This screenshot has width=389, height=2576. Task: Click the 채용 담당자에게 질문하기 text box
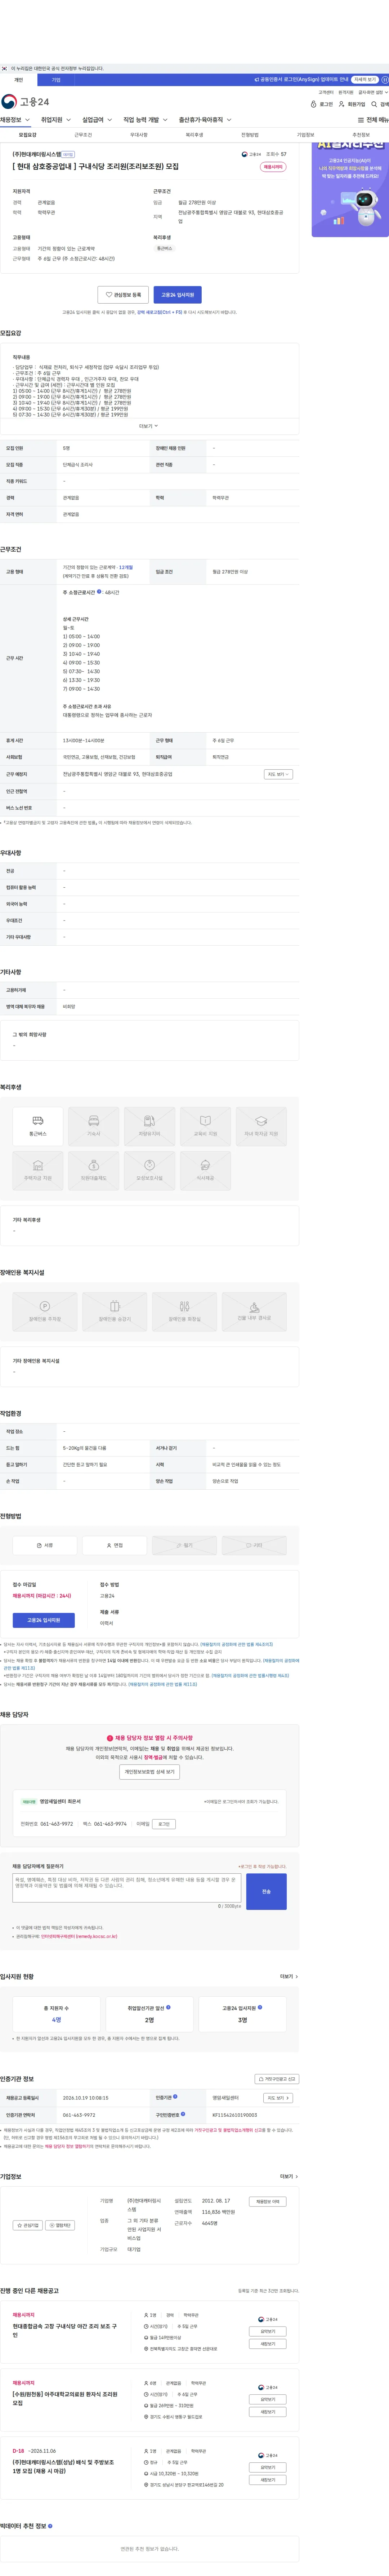[128, 1888]
